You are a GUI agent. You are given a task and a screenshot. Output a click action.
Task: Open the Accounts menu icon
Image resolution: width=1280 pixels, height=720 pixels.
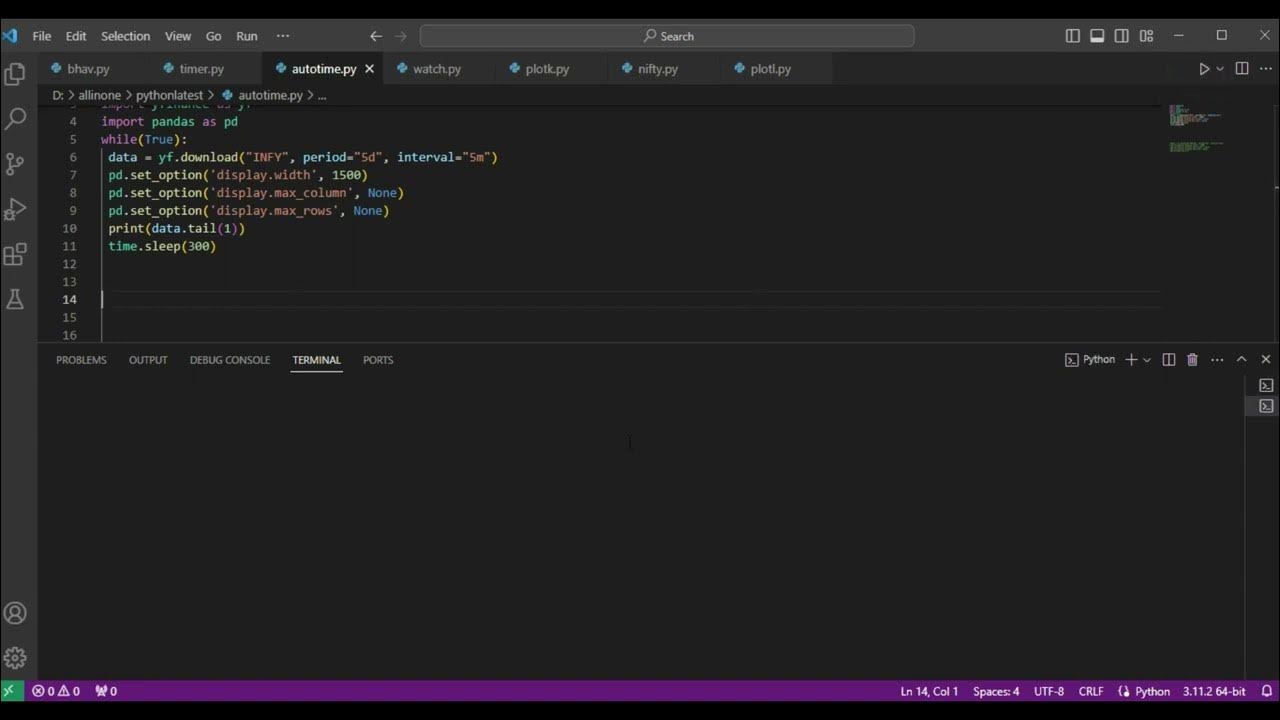click(15, 613)
